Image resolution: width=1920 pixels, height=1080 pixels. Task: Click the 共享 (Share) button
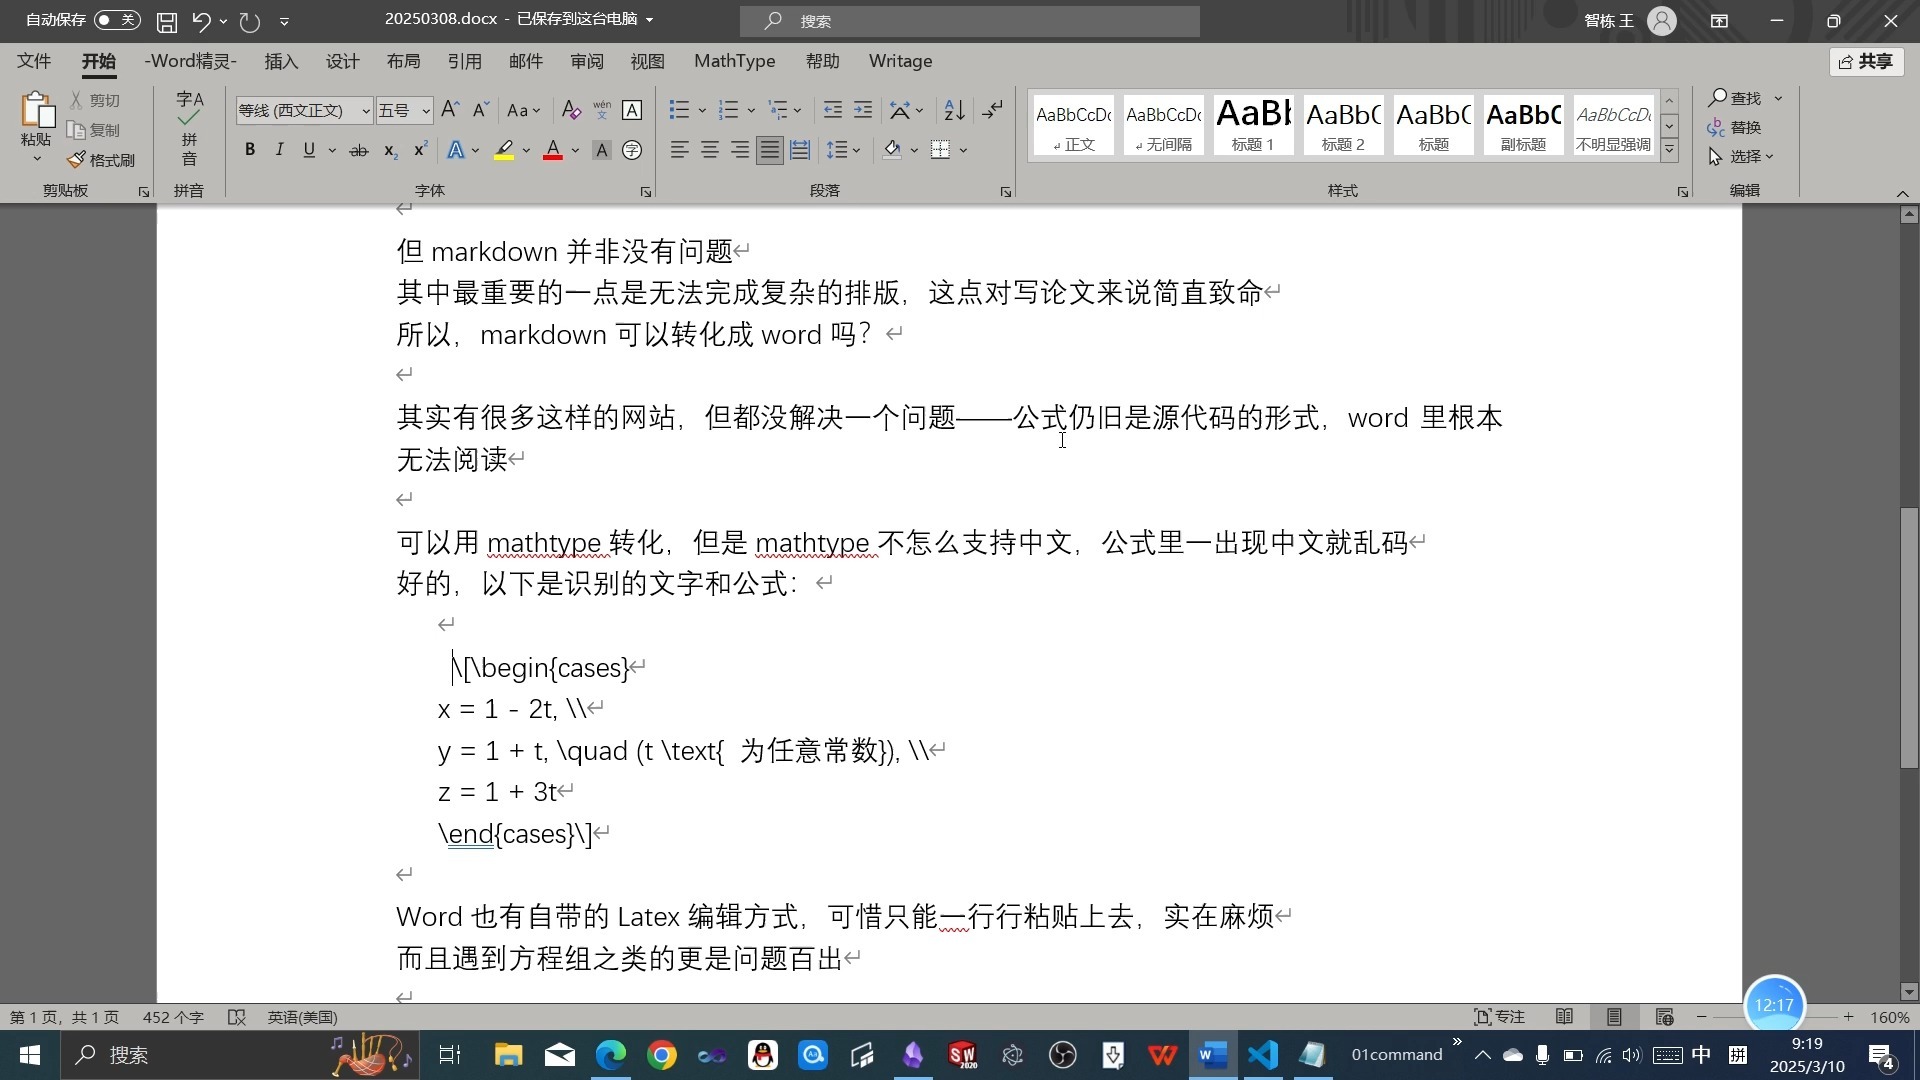pyautogui.click(x=1866, y=62)
